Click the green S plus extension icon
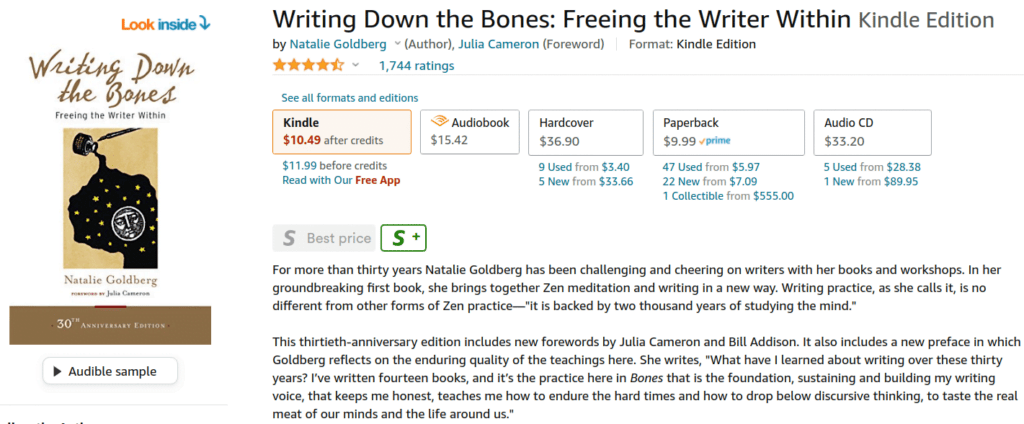 404,238
